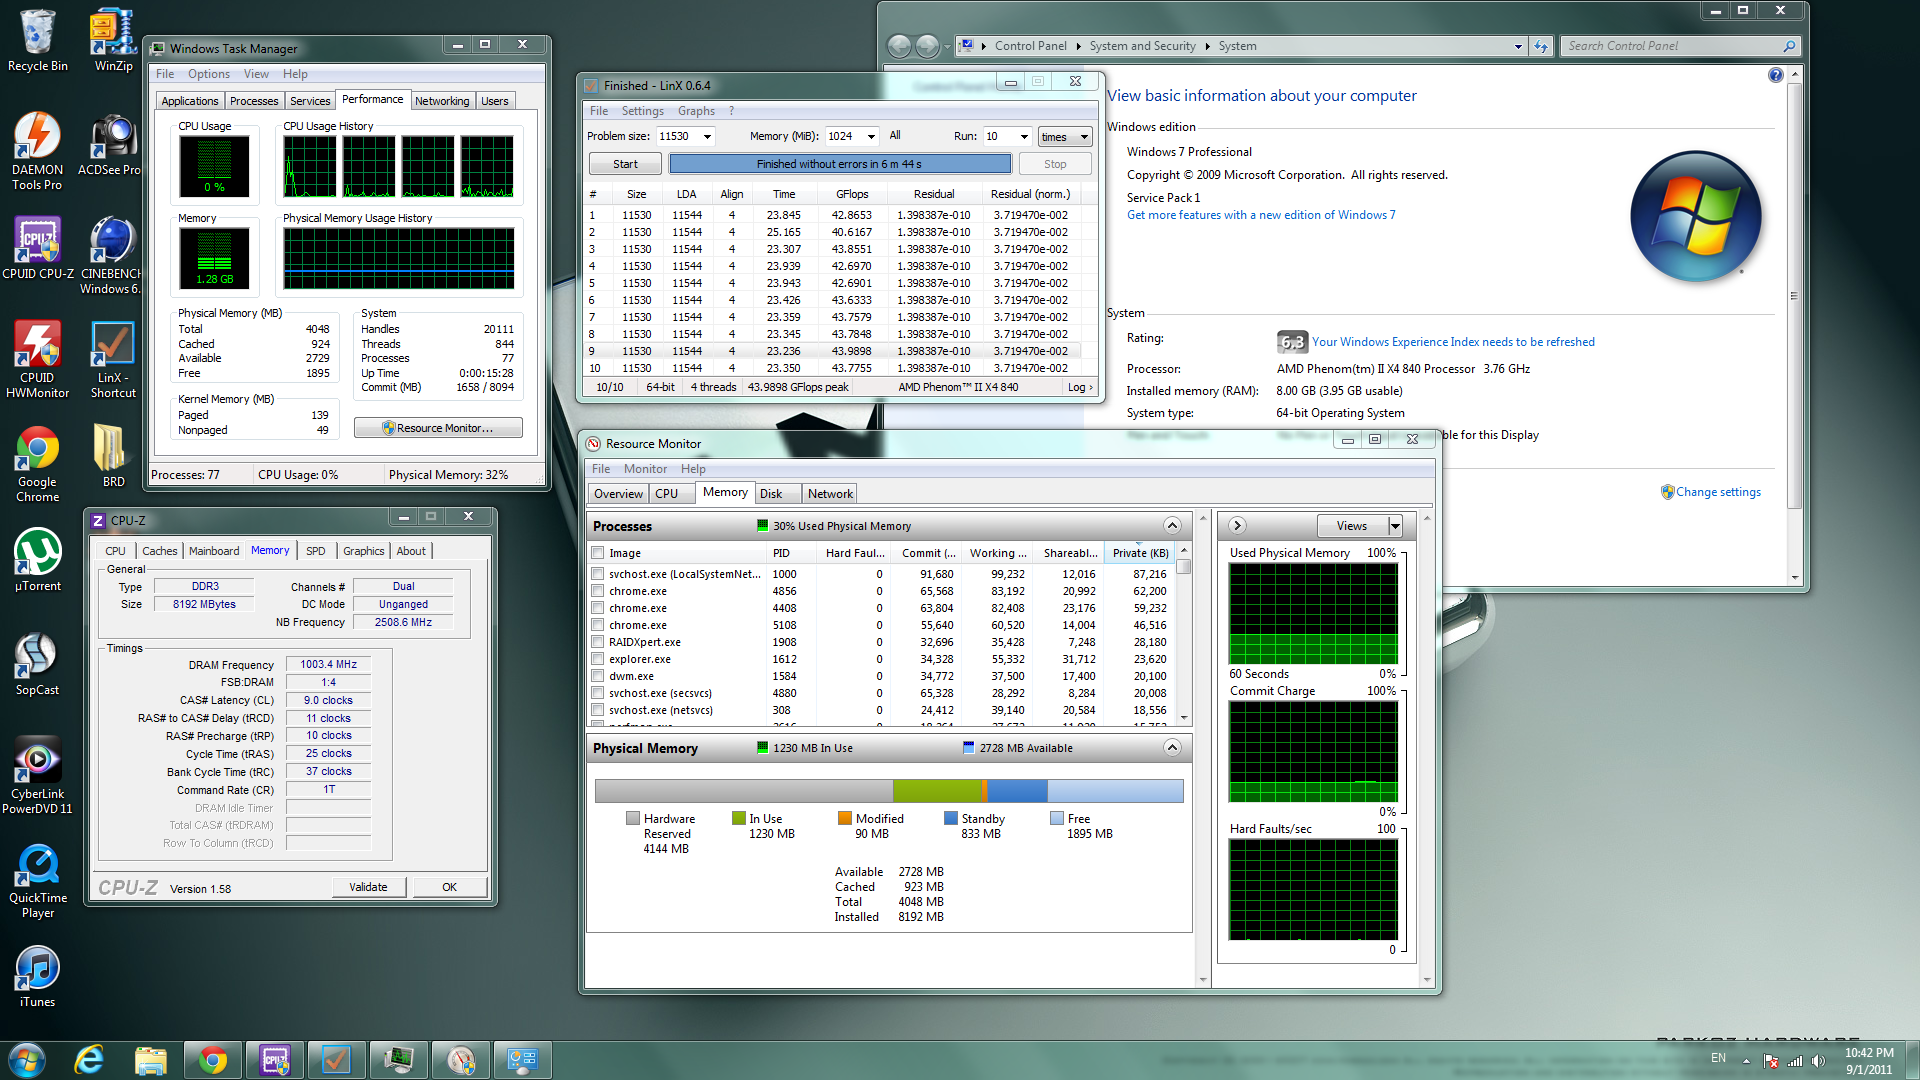The image size is (1920, 1080).
Task: Open the CPUID HWMonitor desktop icon
Action: click(37, 347)
